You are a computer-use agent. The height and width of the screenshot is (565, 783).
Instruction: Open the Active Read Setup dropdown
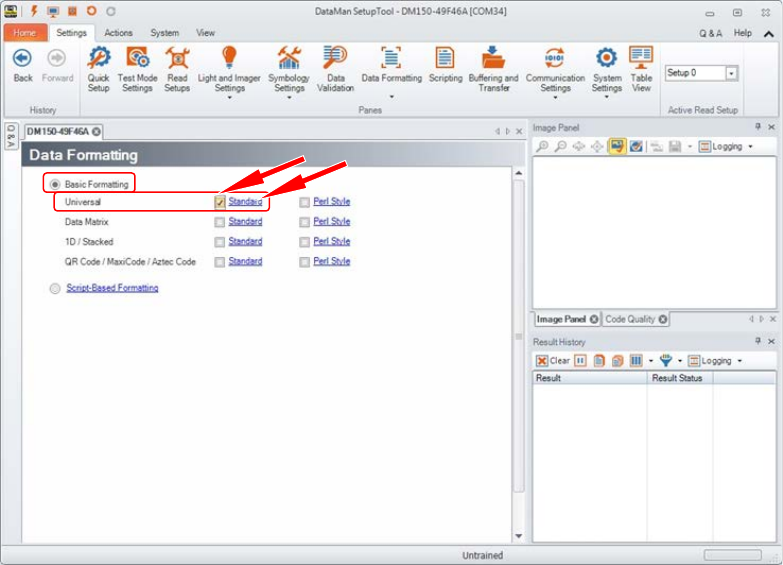point(732,73)
